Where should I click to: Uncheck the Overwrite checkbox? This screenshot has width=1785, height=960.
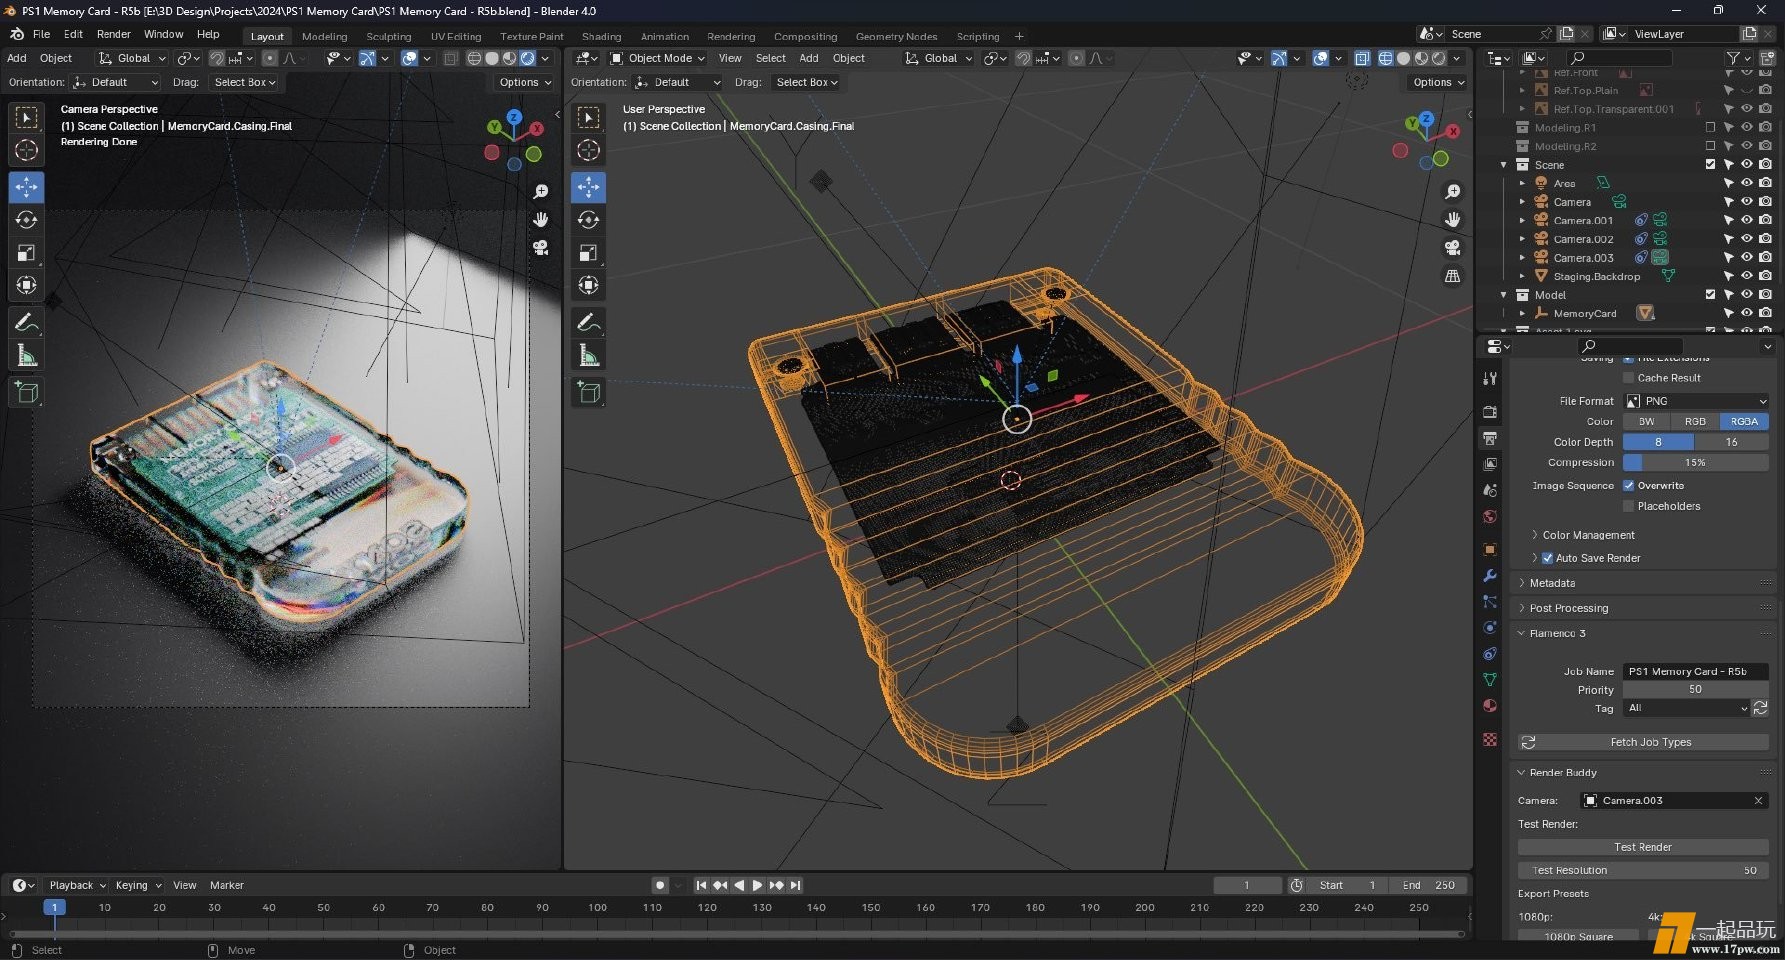tap(1628, 486)
